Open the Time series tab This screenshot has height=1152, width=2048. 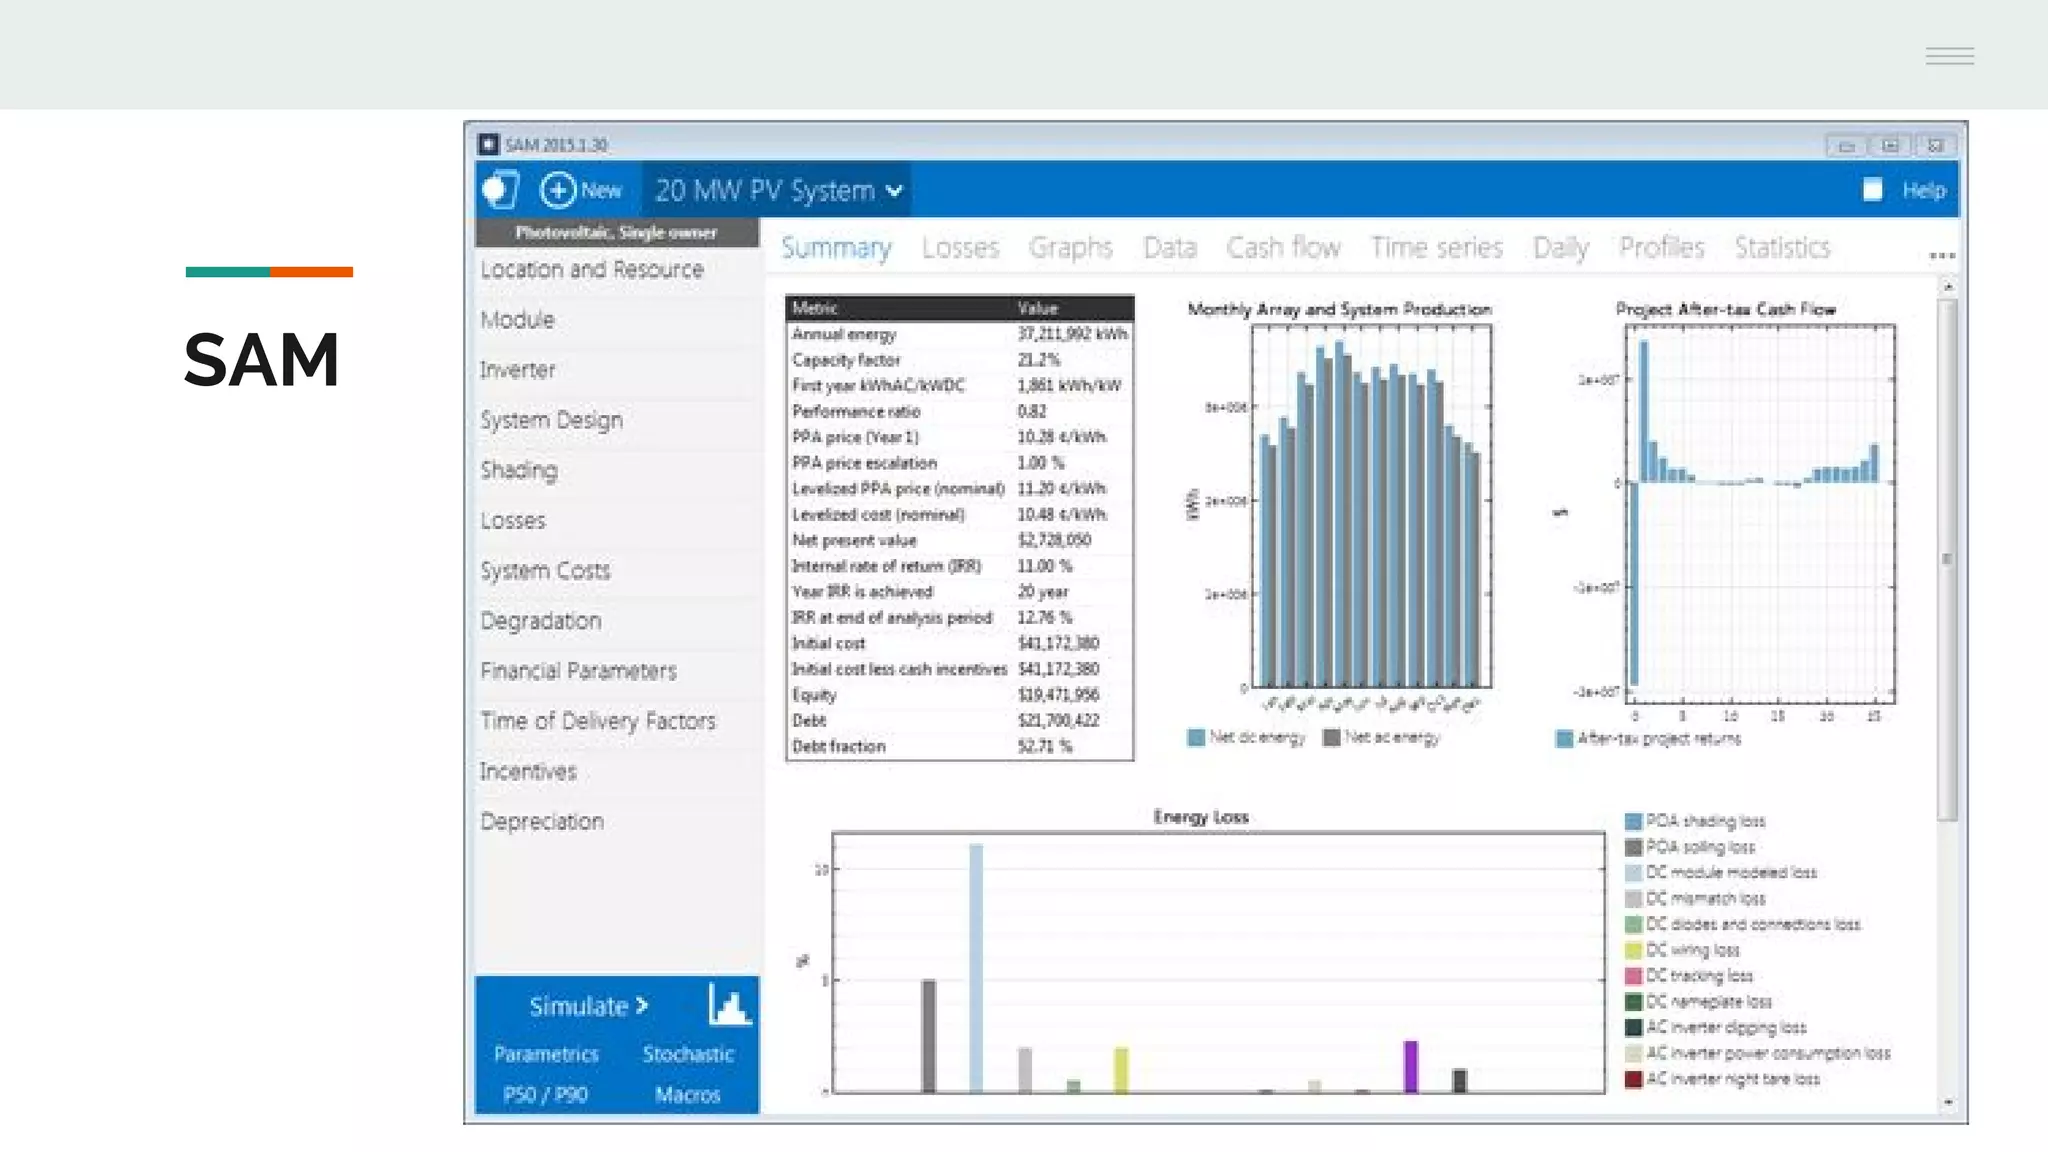tap(1436, 247)
